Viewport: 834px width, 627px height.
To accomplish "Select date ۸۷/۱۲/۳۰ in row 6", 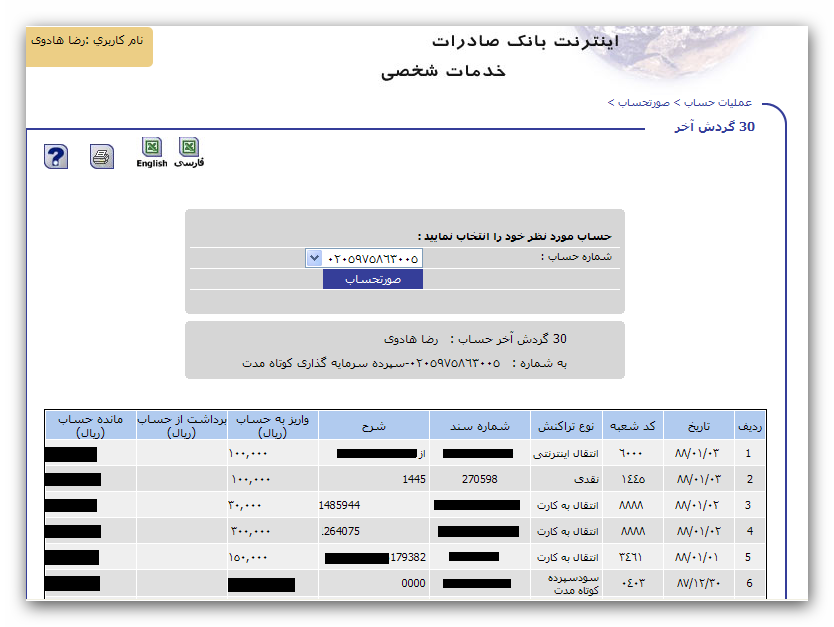I will click(699, 583).
